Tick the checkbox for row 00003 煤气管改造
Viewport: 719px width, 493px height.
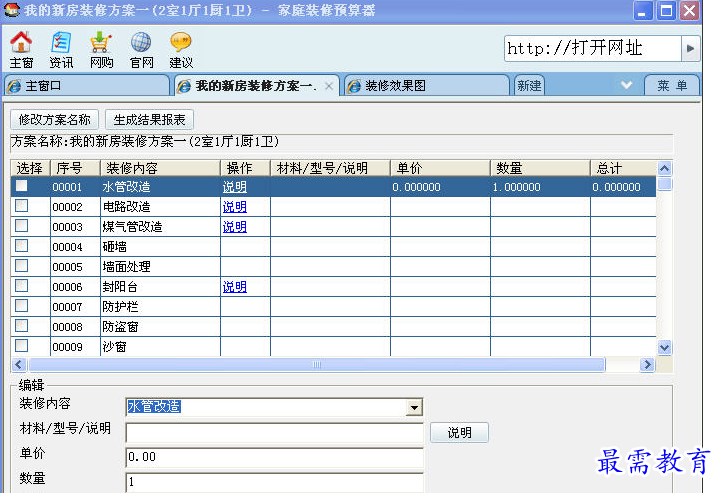tap(22, 226)
